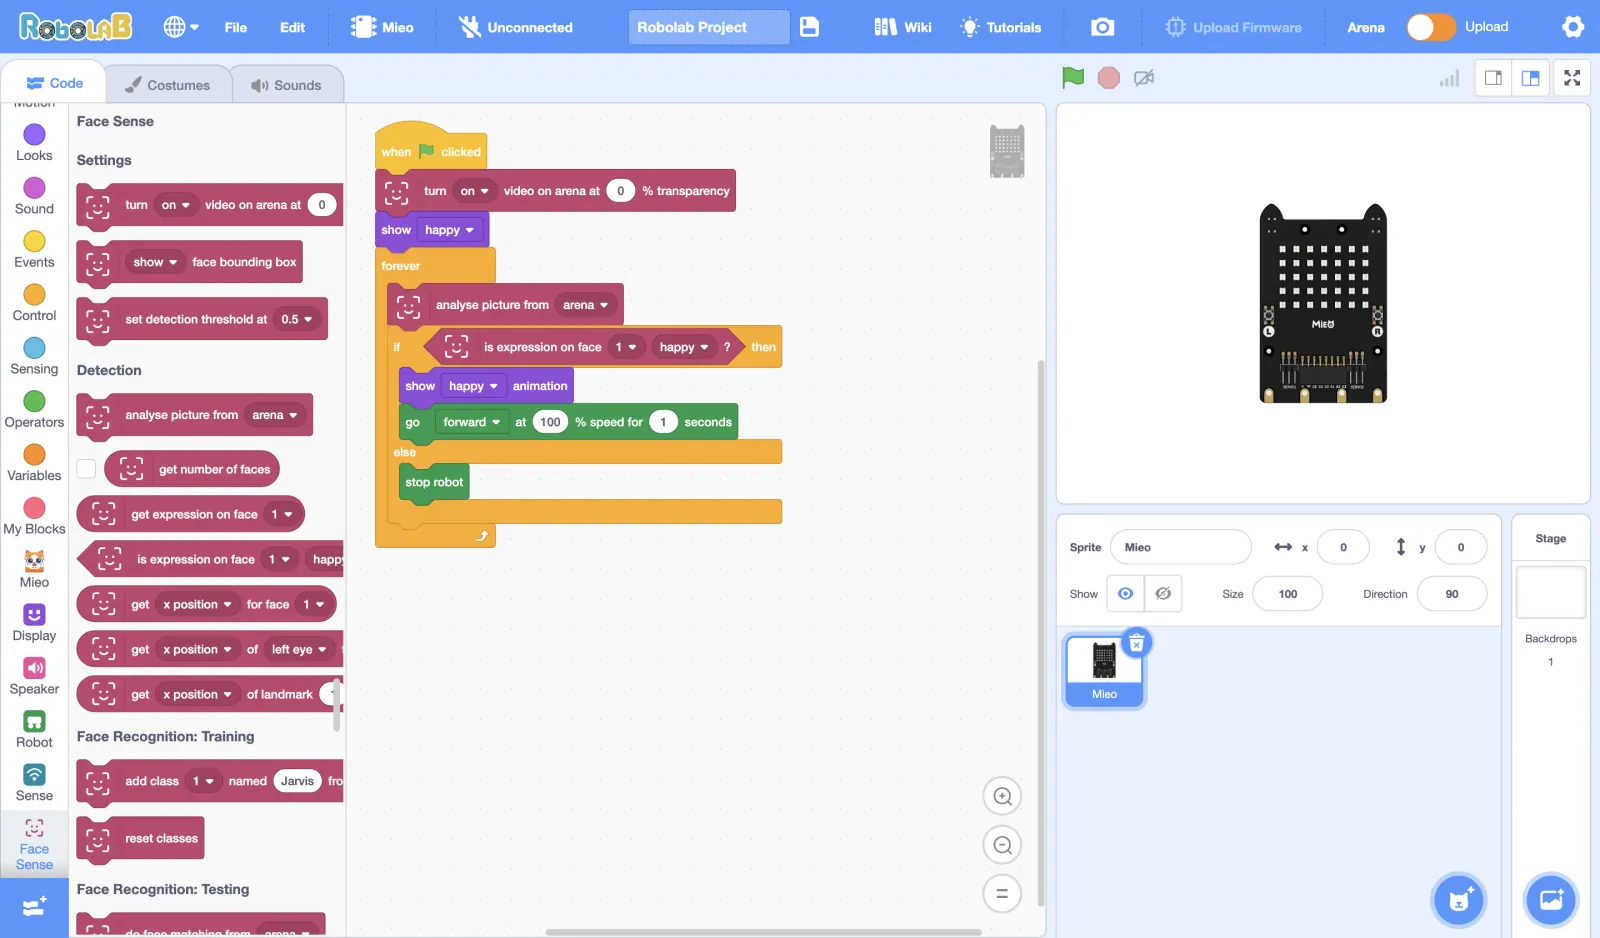Open the Wiki link
This screenshot has width=1600, height=938.
pos(903,27)
